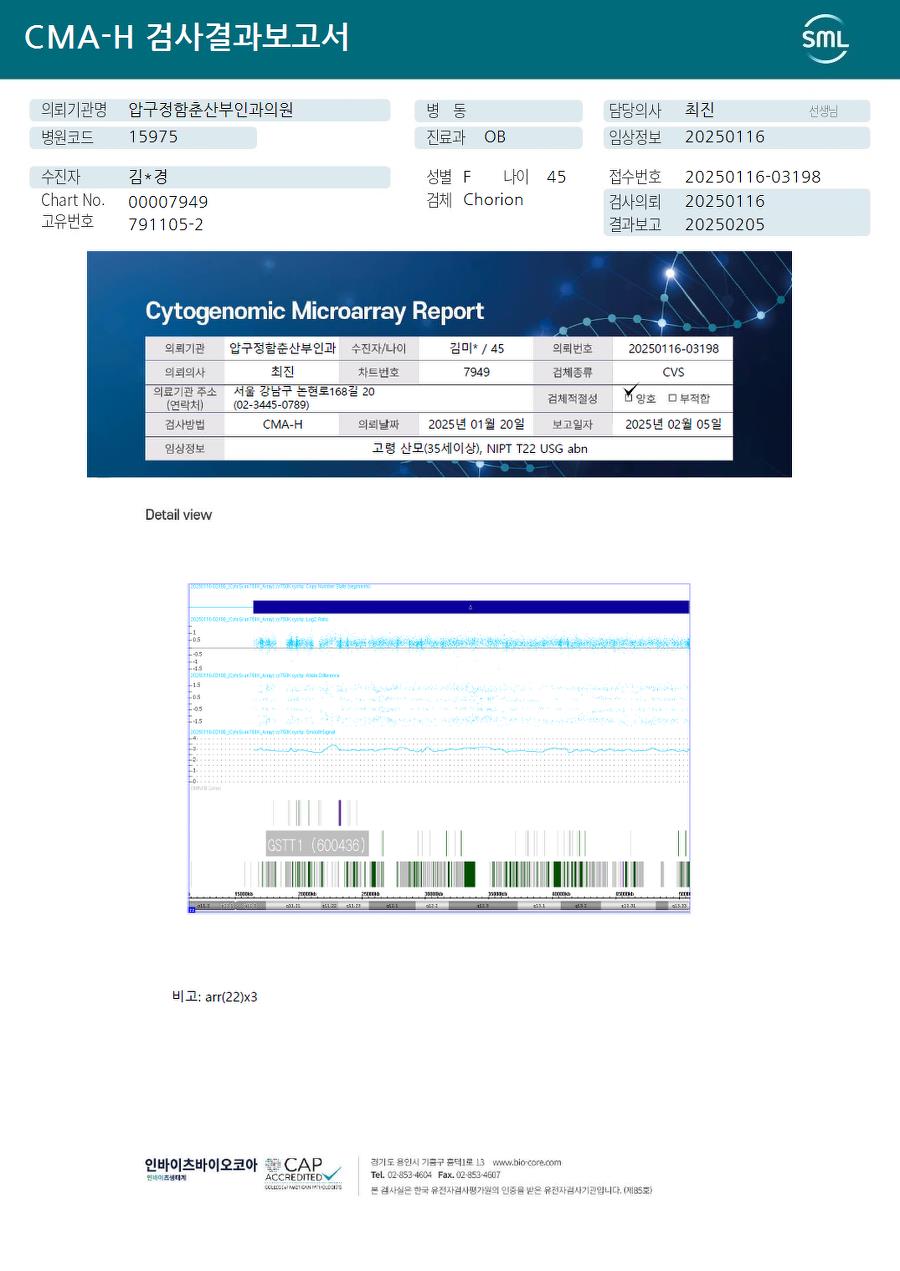The height and width of the screenshot is (1271, 900).
Task: Click the 인바이츠바이오코아 company logo
Action: coord(201,1169)
